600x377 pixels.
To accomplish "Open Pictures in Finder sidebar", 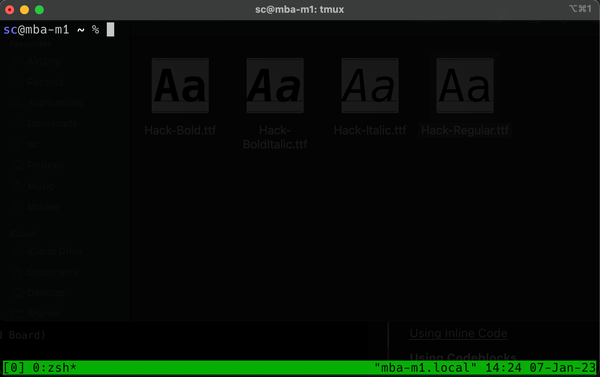I will point(46,165).
